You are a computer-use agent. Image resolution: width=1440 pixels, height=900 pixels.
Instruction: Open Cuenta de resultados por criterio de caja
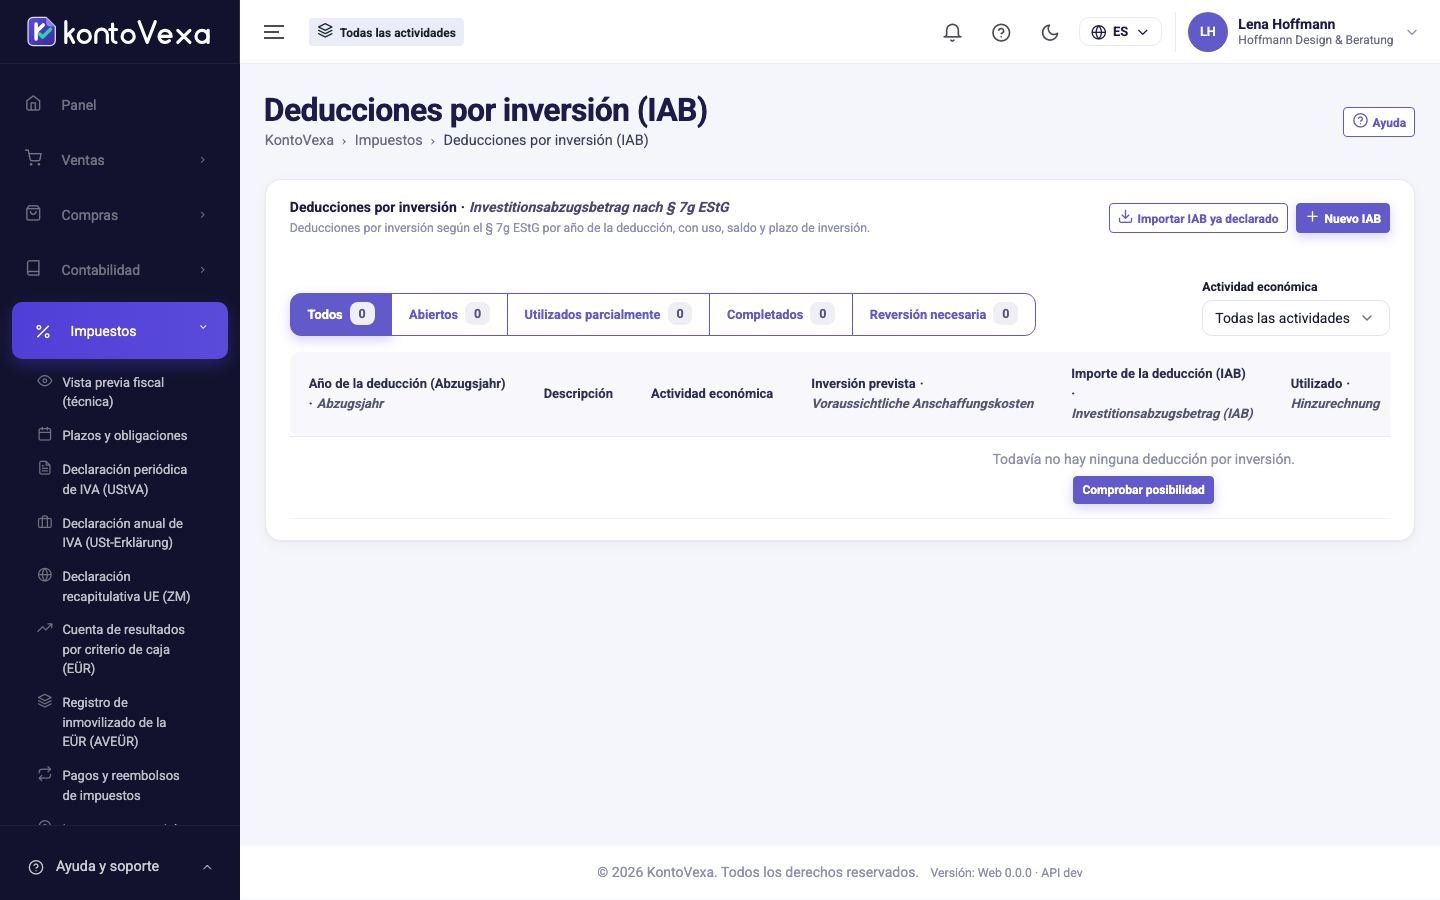[123, 649]
